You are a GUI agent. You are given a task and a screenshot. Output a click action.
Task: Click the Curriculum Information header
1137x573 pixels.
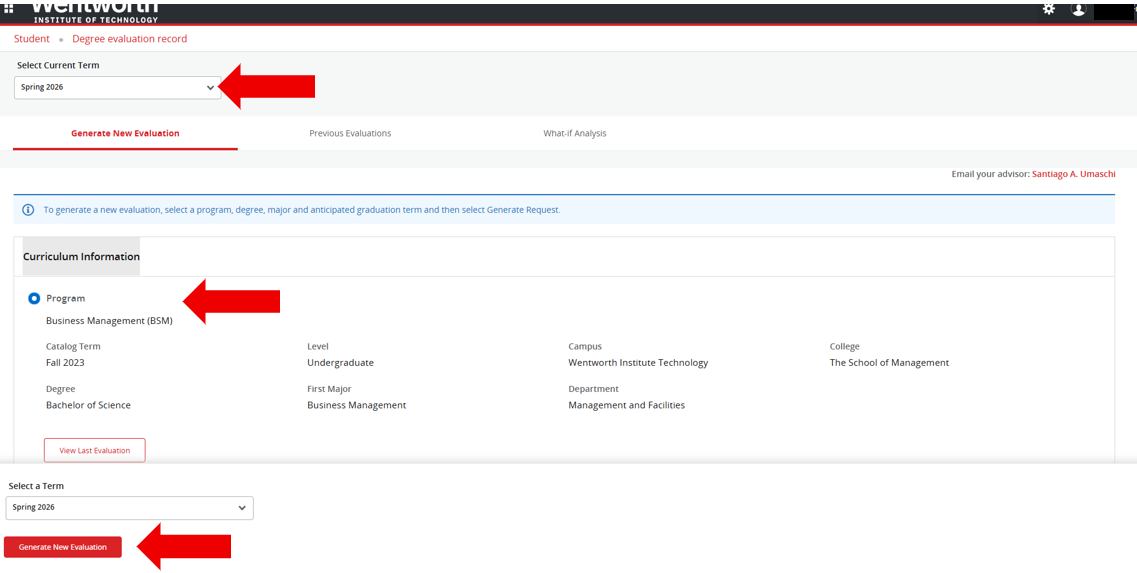click(81, 257)
